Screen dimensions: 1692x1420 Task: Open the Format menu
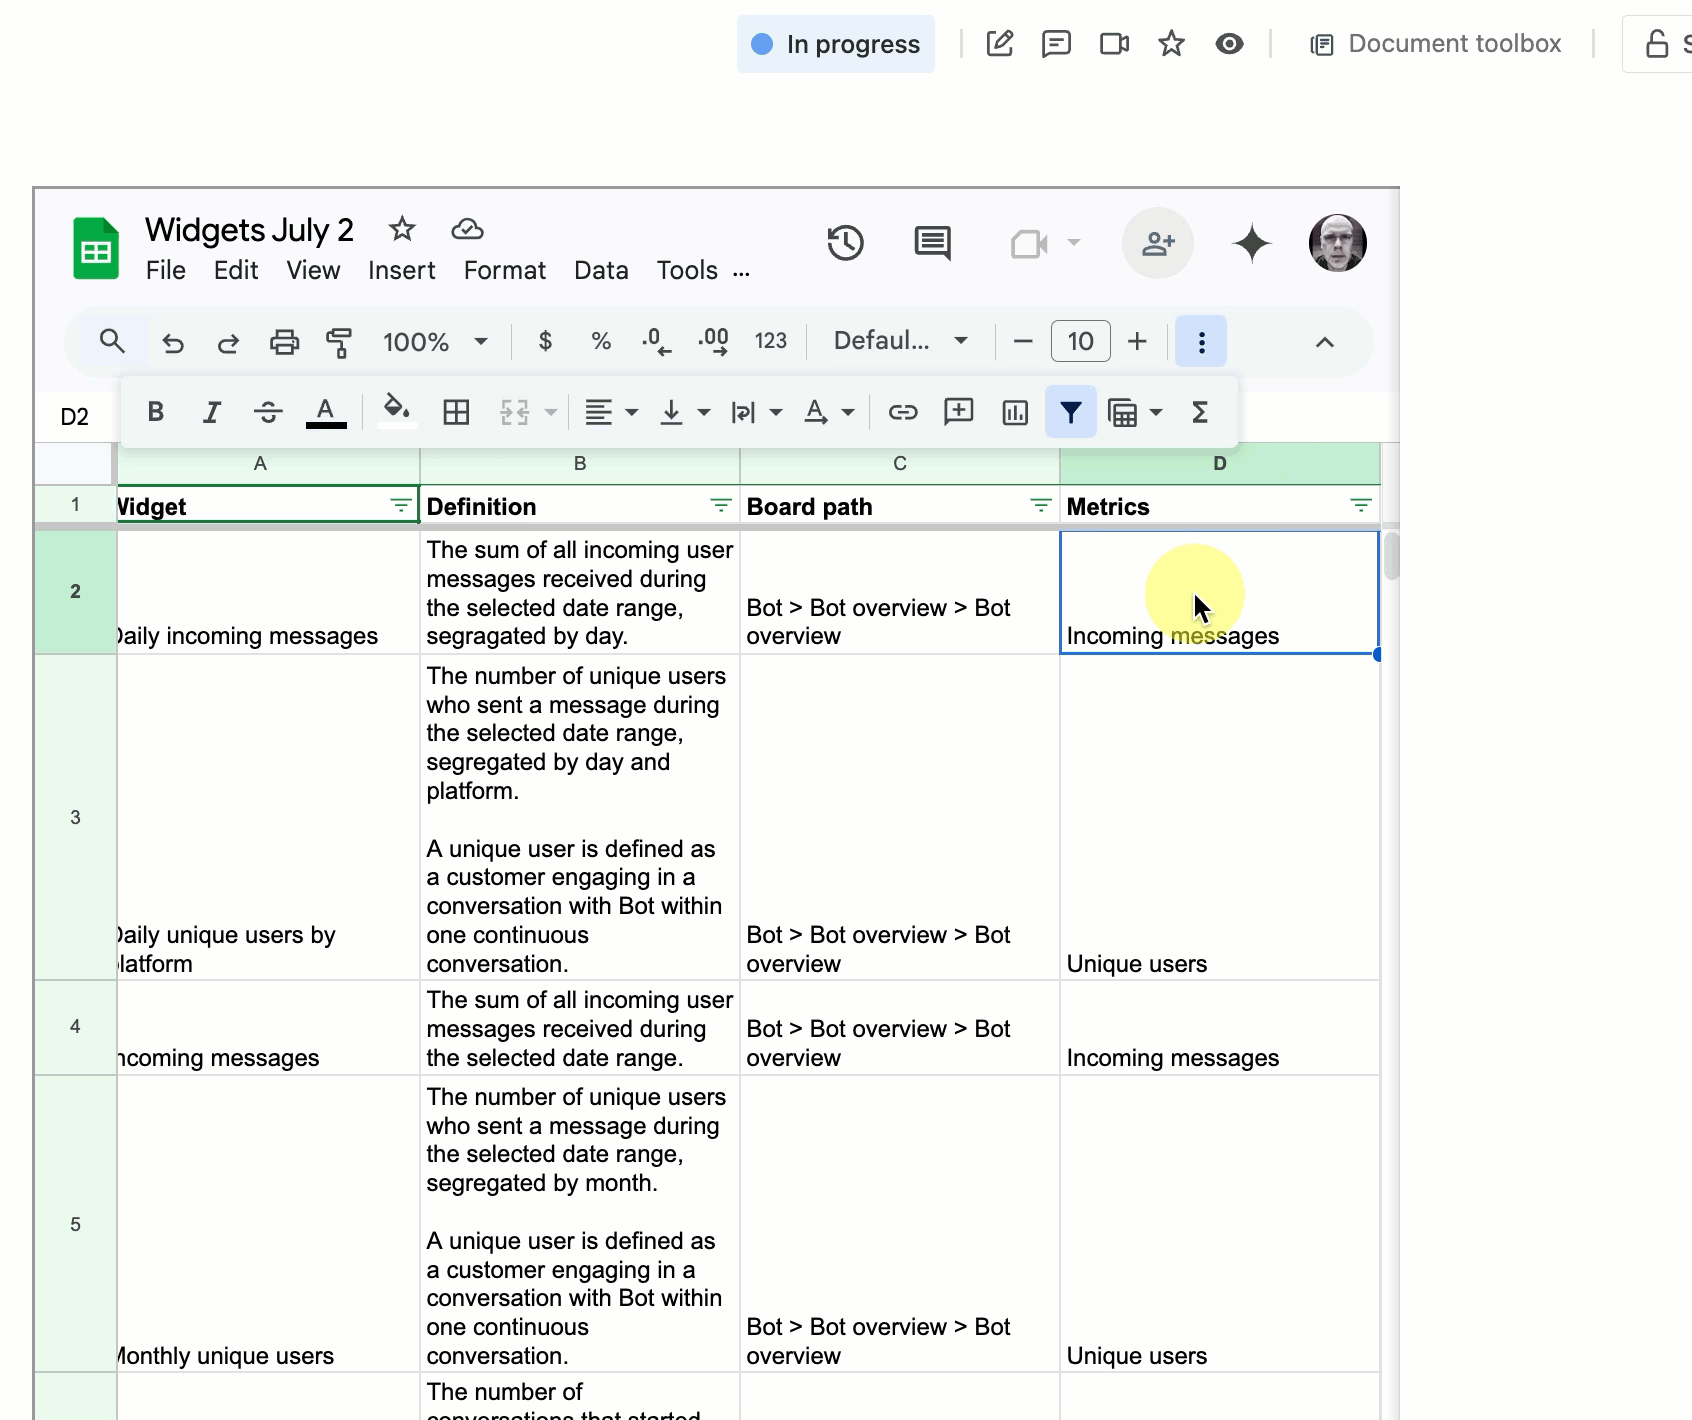(504, 269)
